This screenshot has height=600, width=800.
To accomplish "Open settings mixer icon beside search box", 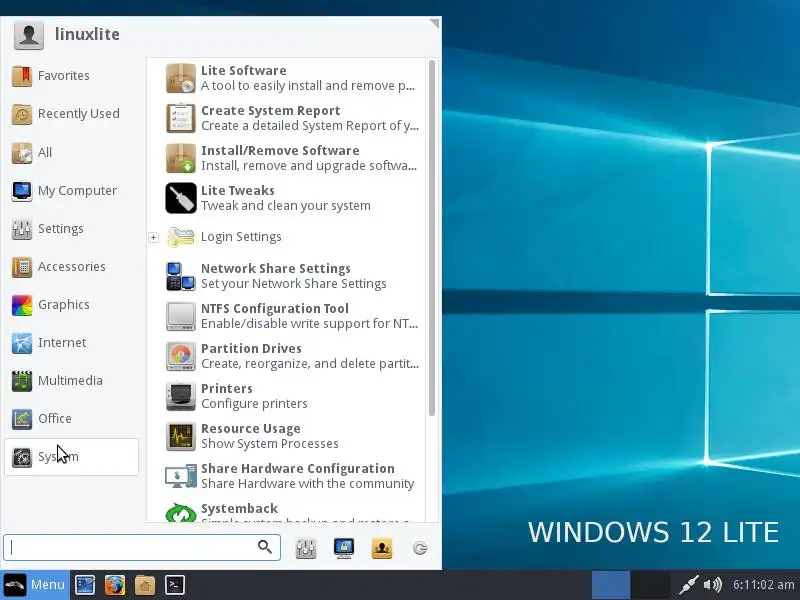I will tap(306, 548).
